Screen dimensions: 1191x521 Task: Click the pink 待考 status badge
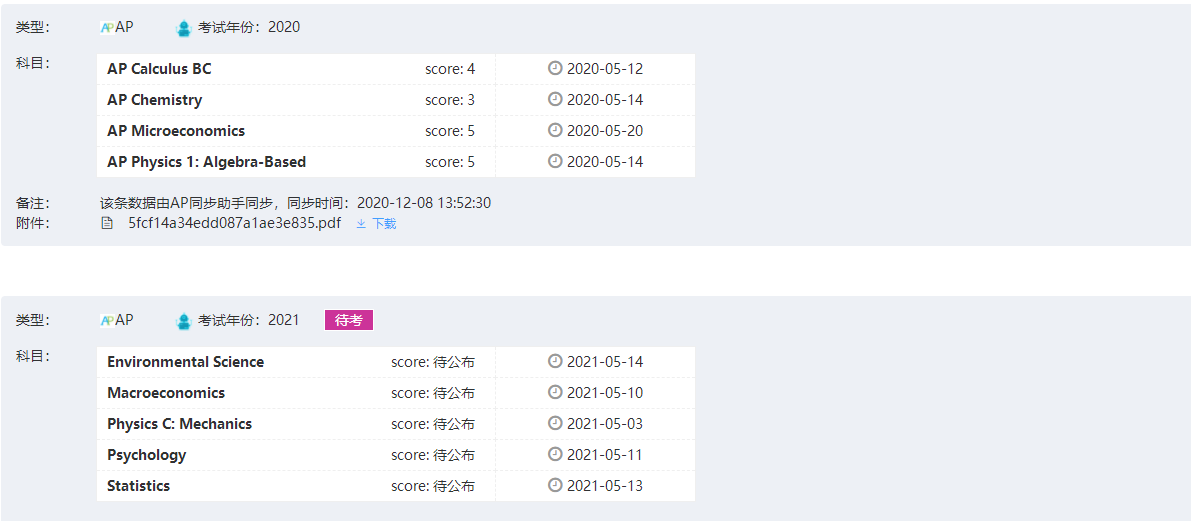(349, 320)
